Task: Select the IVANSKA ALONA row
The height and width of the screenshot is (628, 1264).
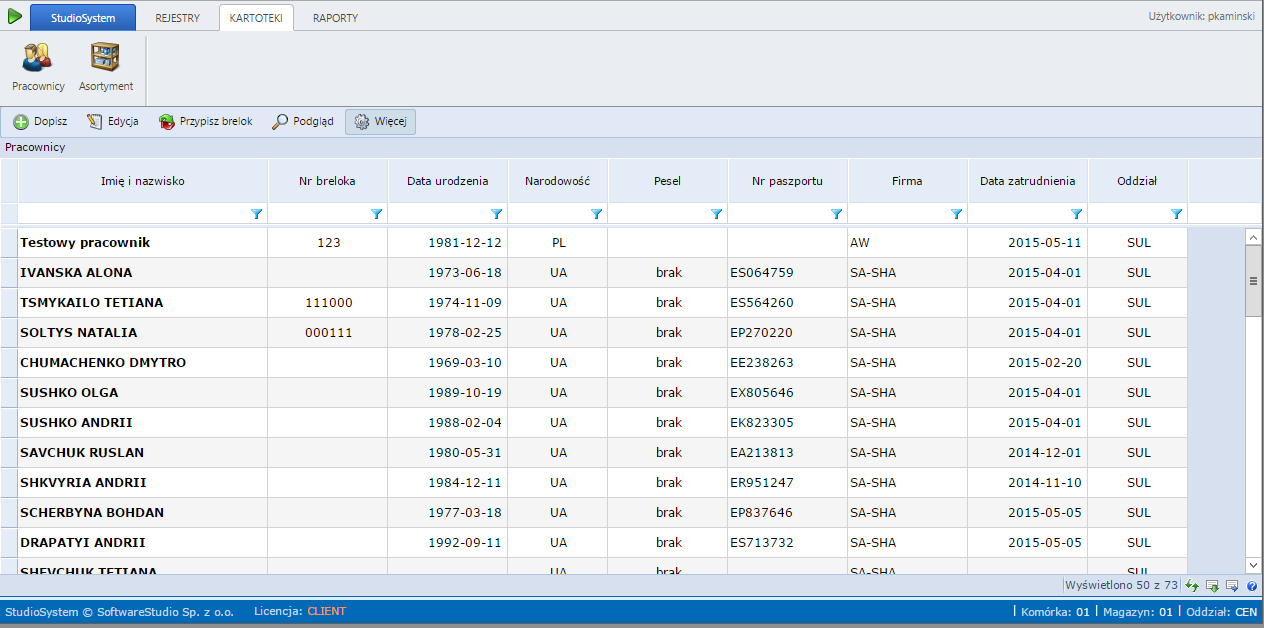Action: (594, 273)
